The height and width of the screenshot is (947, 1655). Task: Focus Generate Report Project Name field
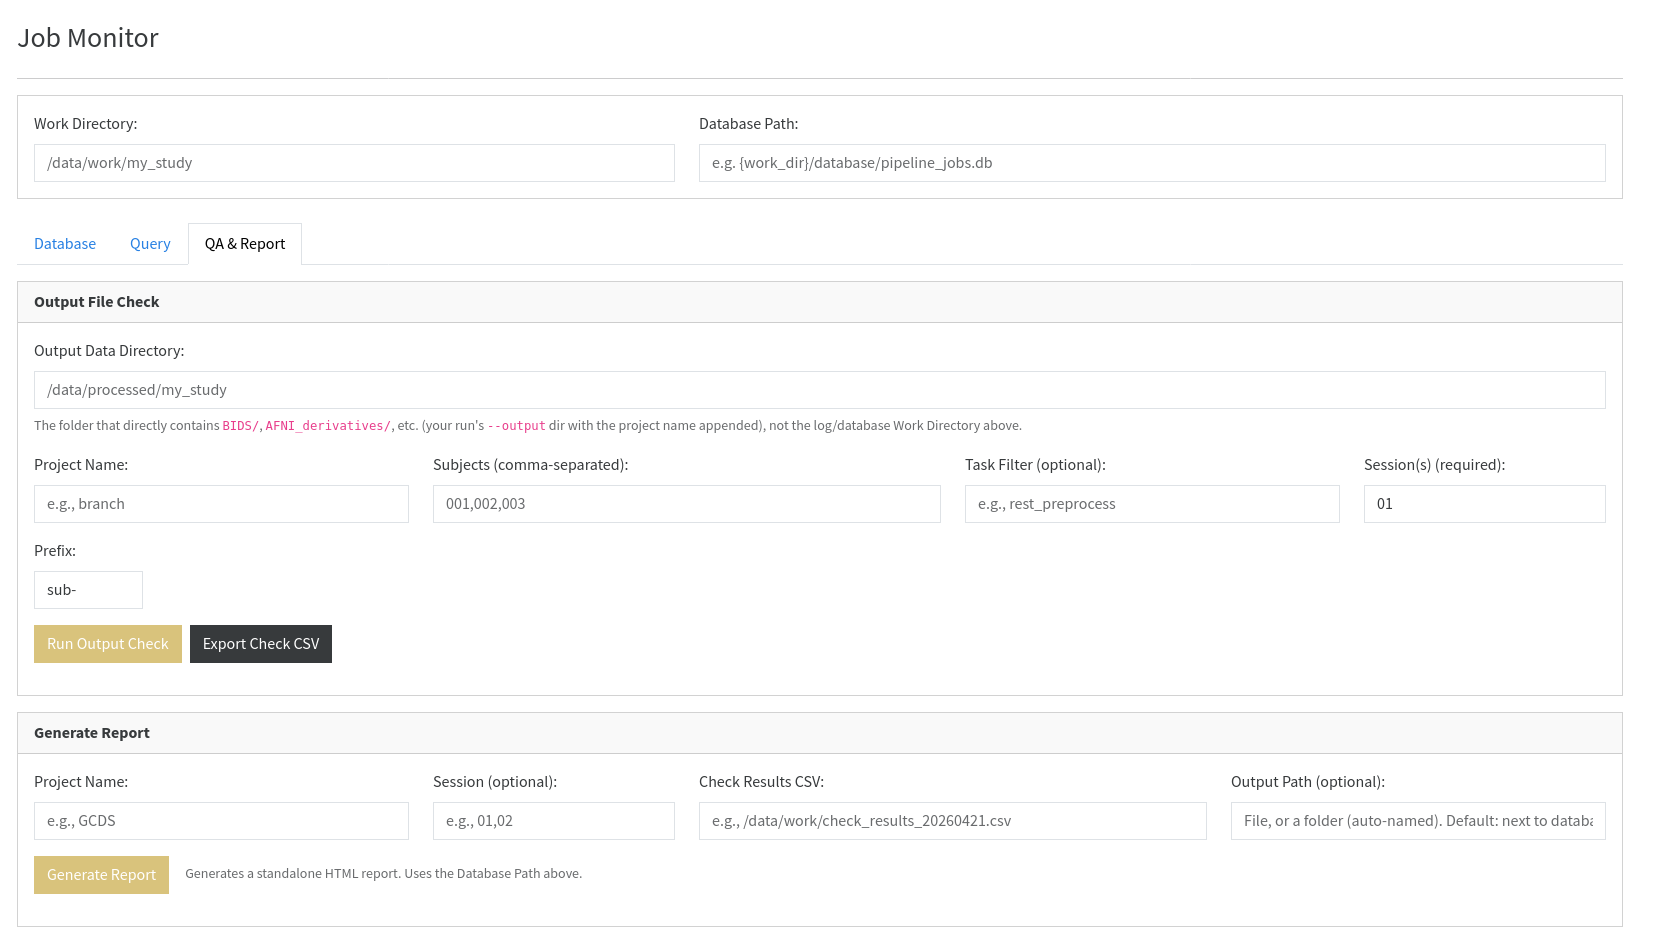click(x=221, y=821)
